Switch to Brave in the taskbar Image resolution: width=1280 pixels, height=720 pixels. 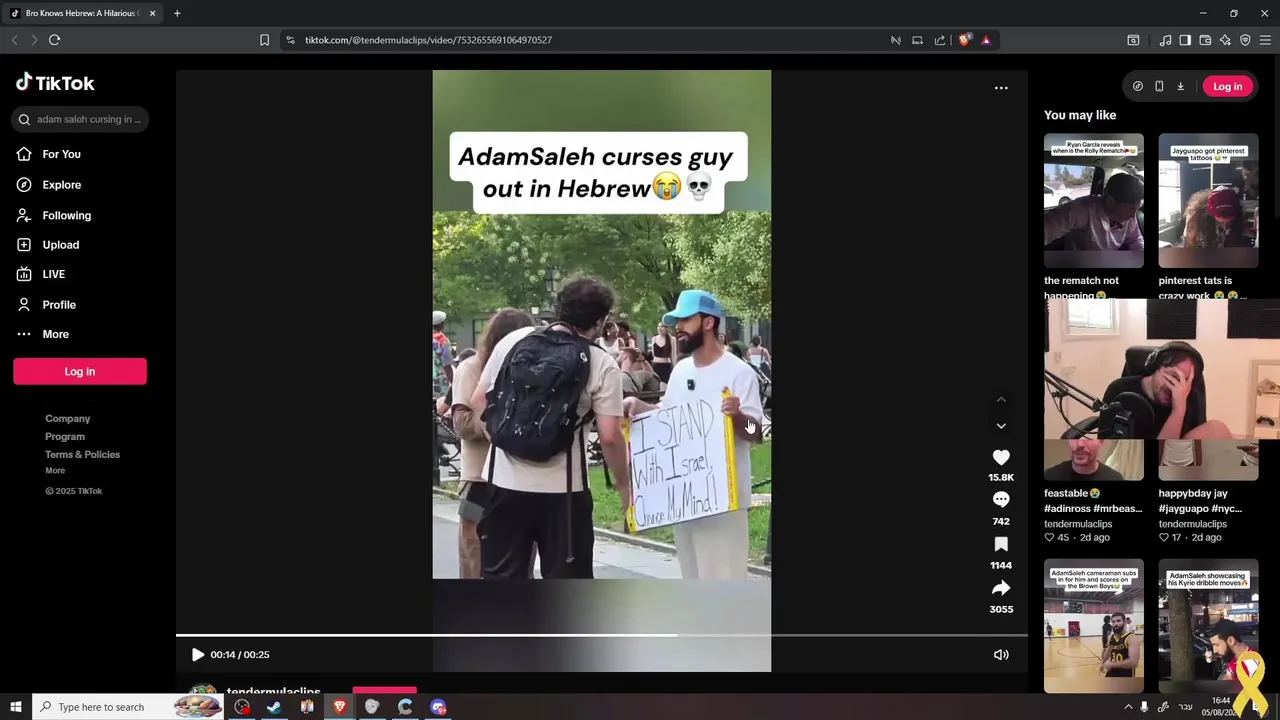pos(340,707)
